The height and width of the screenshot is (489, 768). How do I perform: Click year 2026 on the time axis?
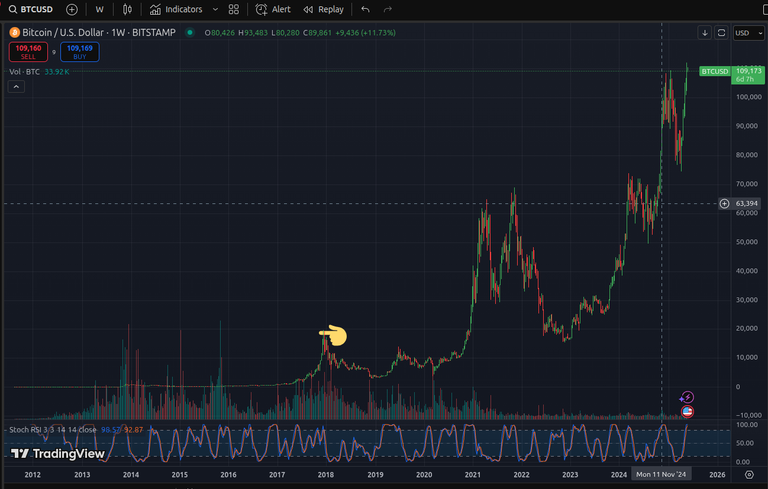pyautogui.click(x=717, y=475)
